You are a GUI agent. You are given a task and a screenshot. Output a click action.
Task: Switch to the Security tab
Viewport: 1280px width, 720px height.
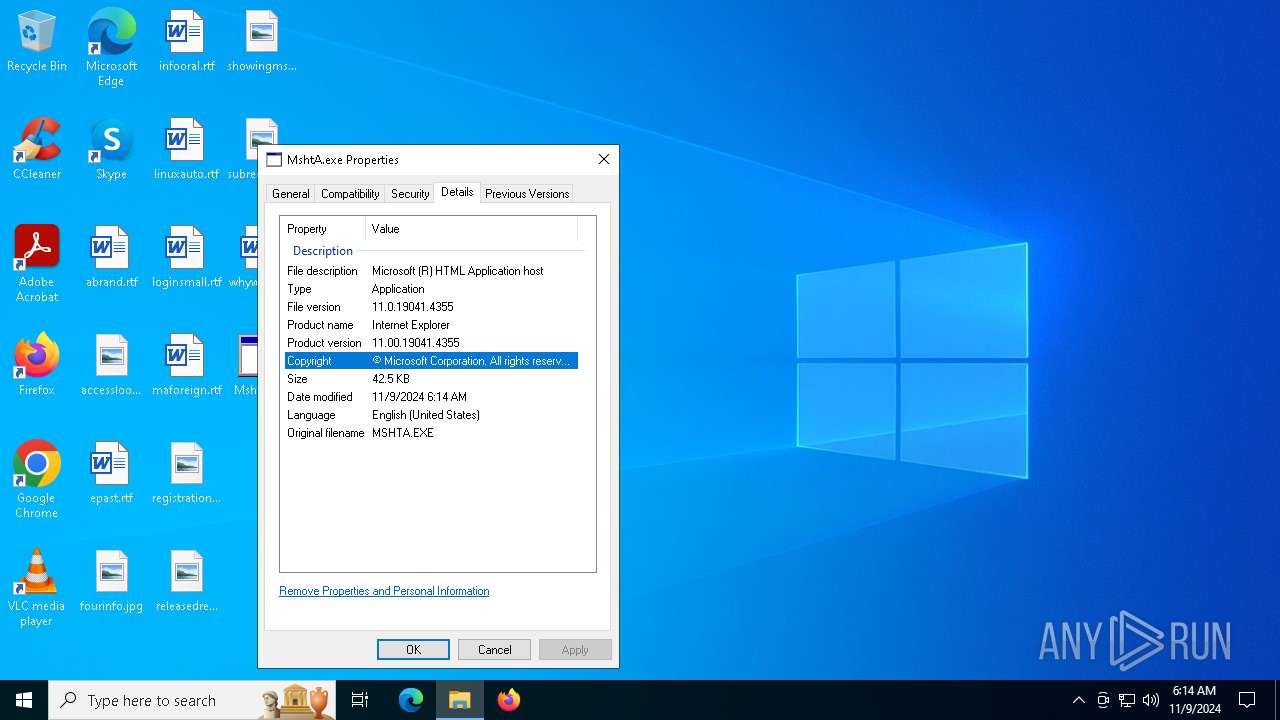click(x=410, y=194)
